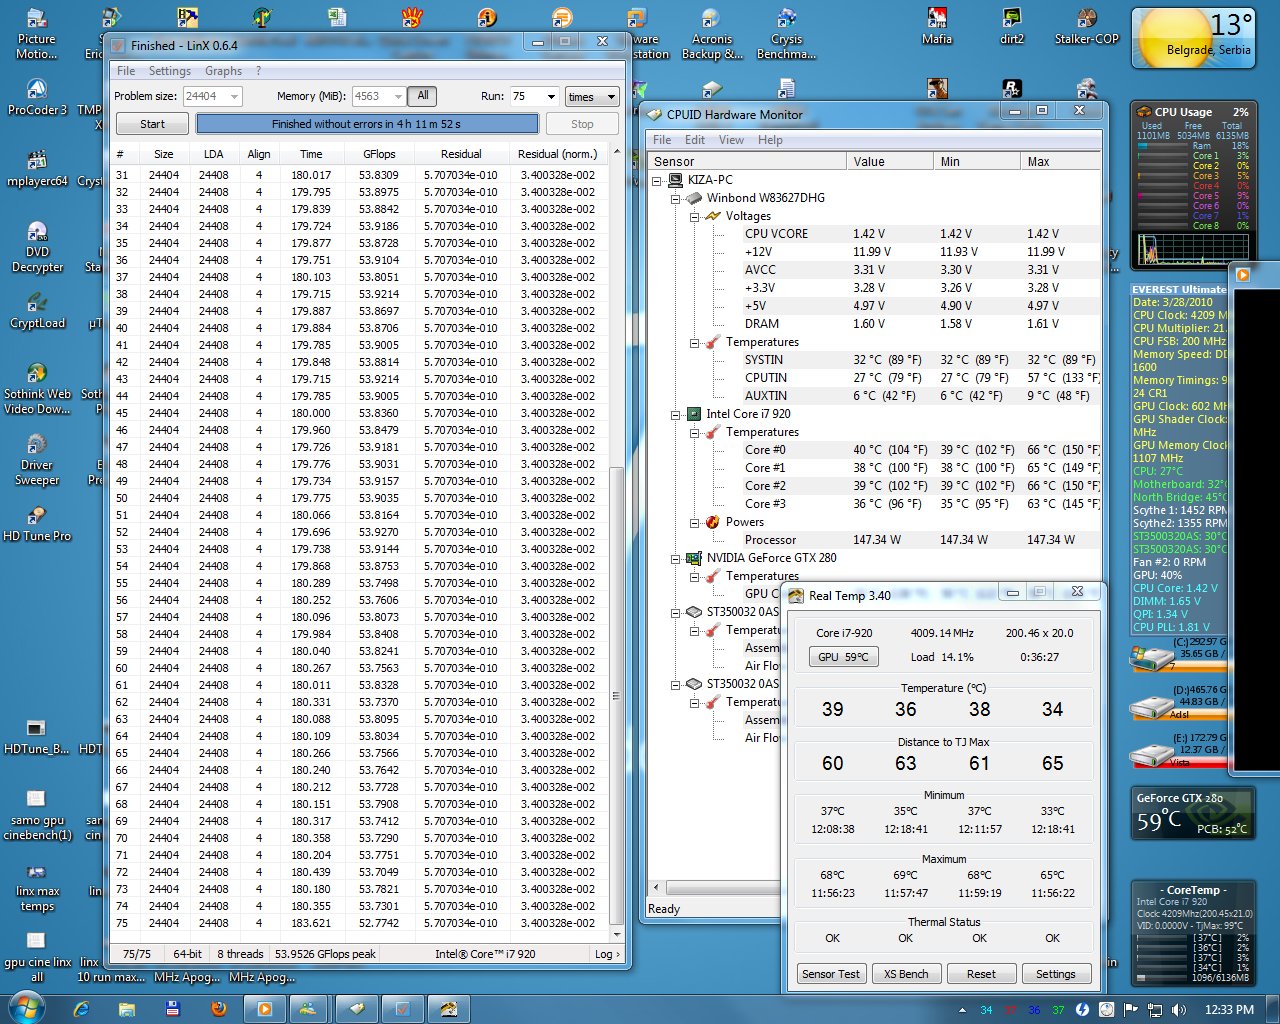Click the GeForce GTX 280 temperature gadget
This screenshot has height=1024, width=1280.
1193,813
